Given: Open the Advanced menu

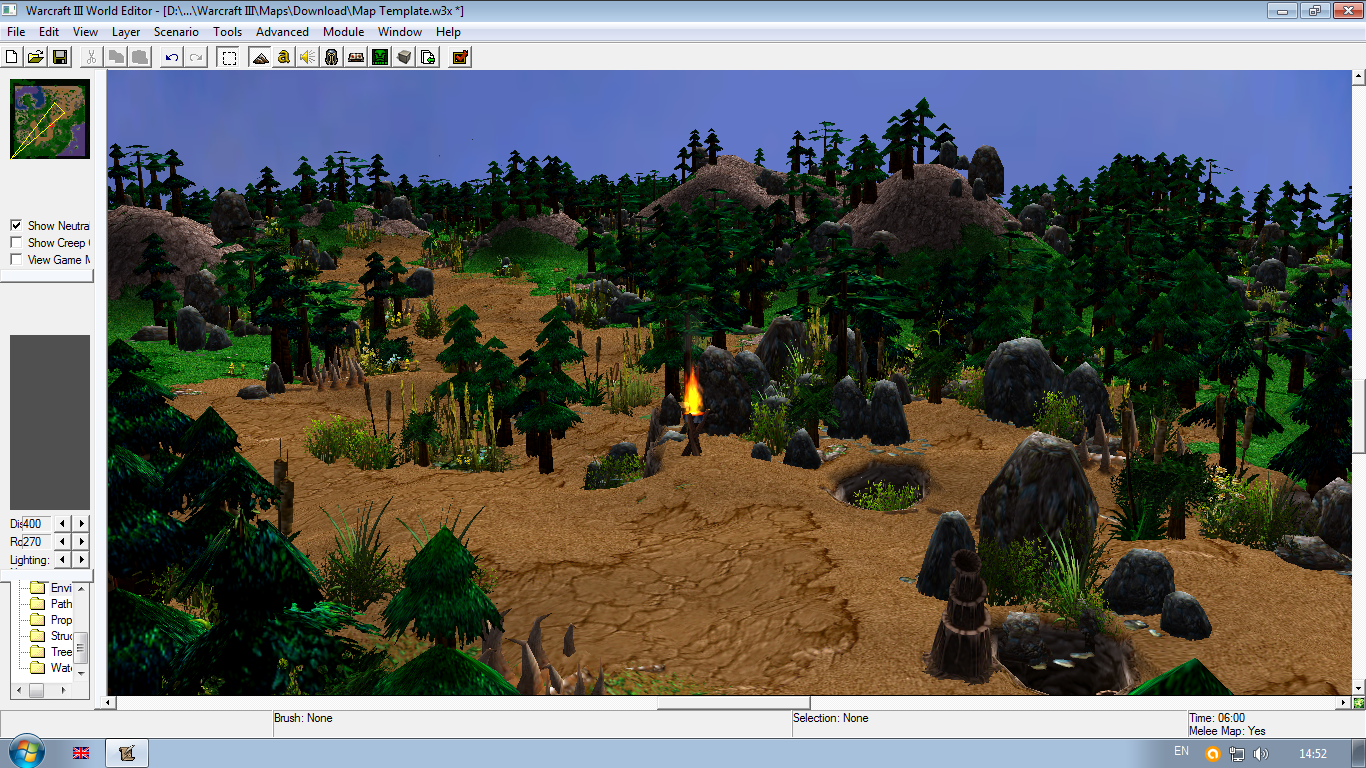Looking at the screenshot, I should 282,32.
